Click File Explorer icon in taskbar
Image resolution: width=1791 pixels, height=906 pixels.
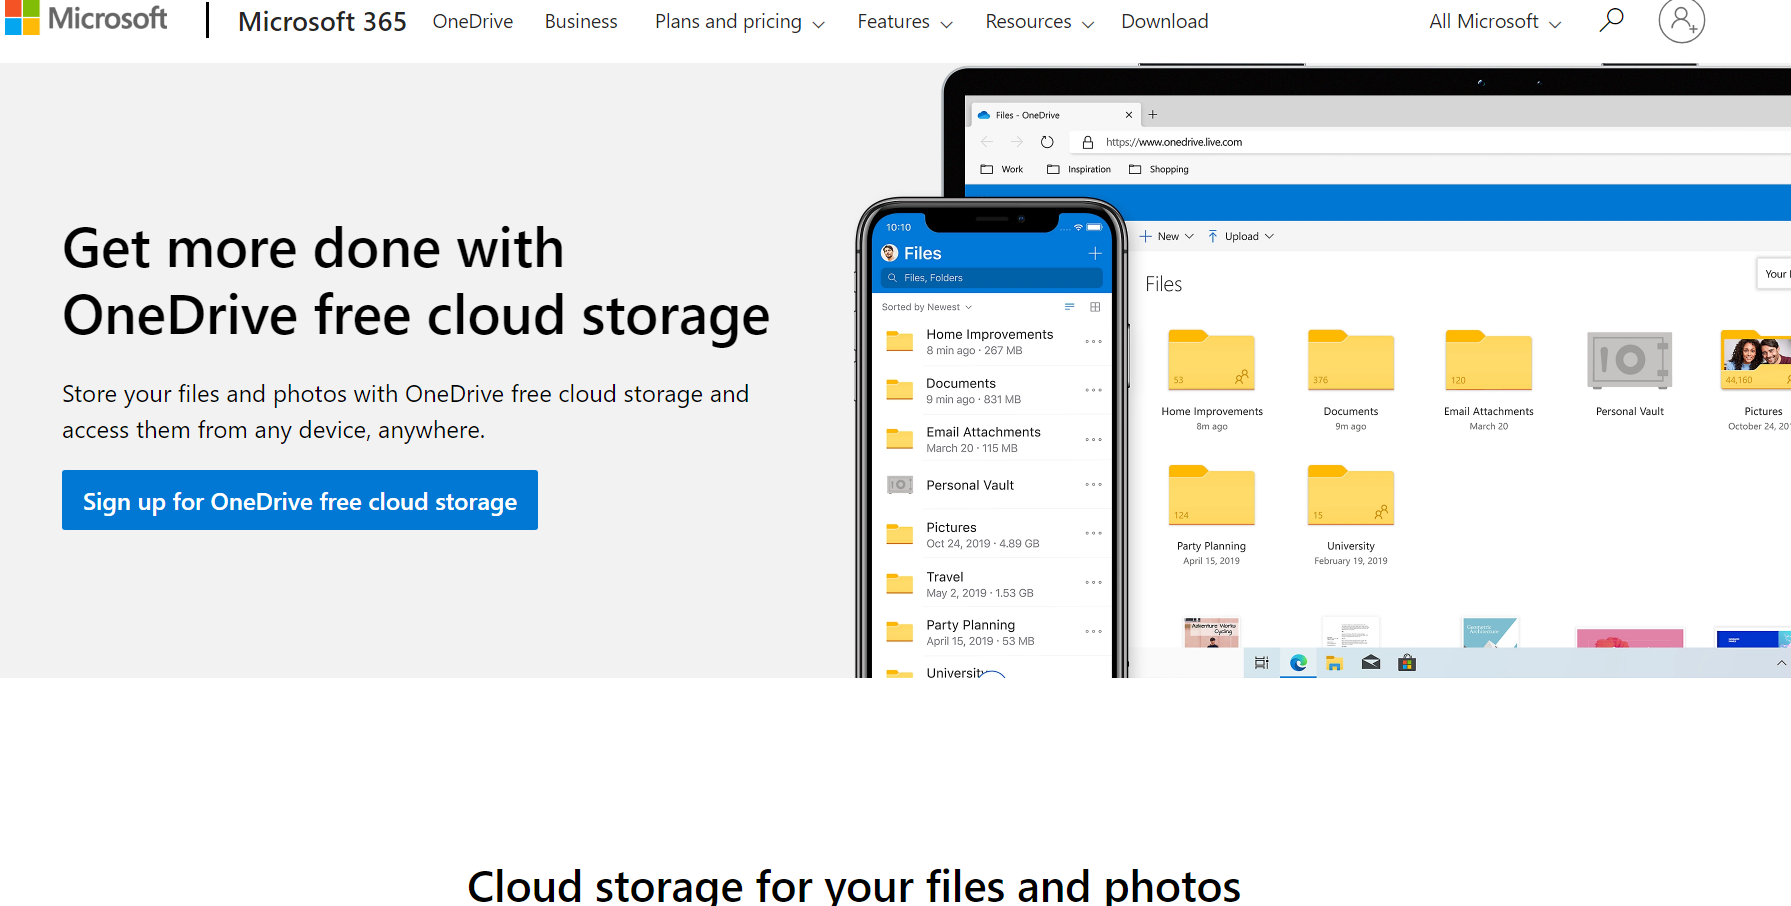tap(1334, 663)
